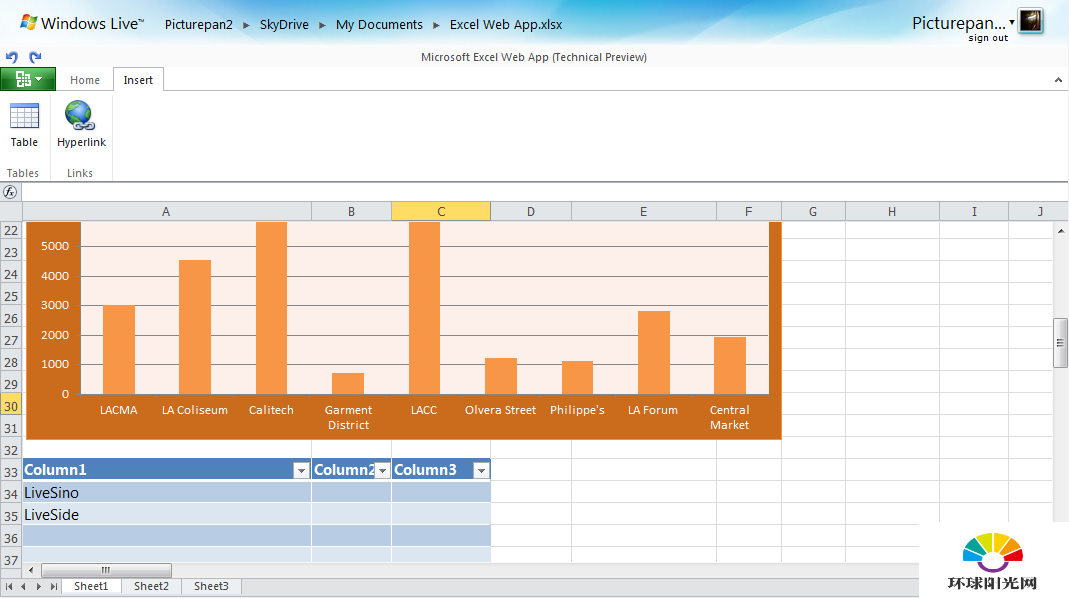The height and width of the screenshot is (599, 1069).
Task: Select row 30 header
Action: [x=11, y=406]
